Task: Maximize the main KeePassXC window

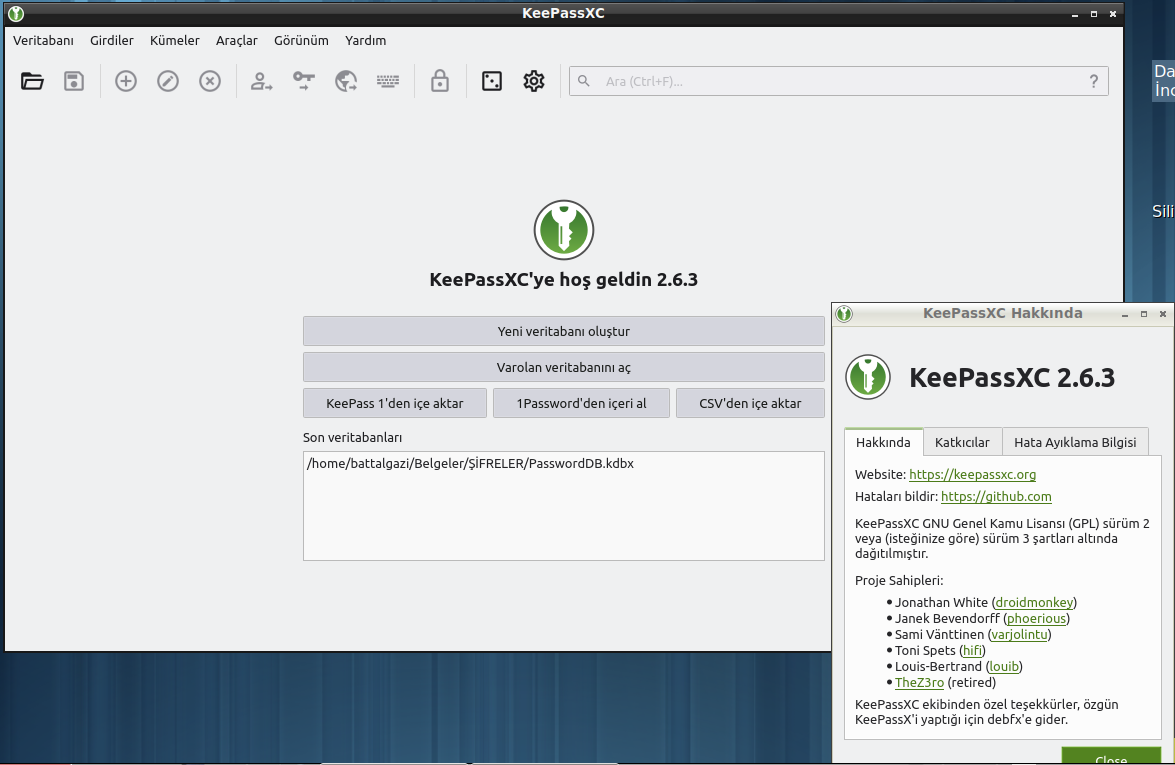Action: (1094, 13)
